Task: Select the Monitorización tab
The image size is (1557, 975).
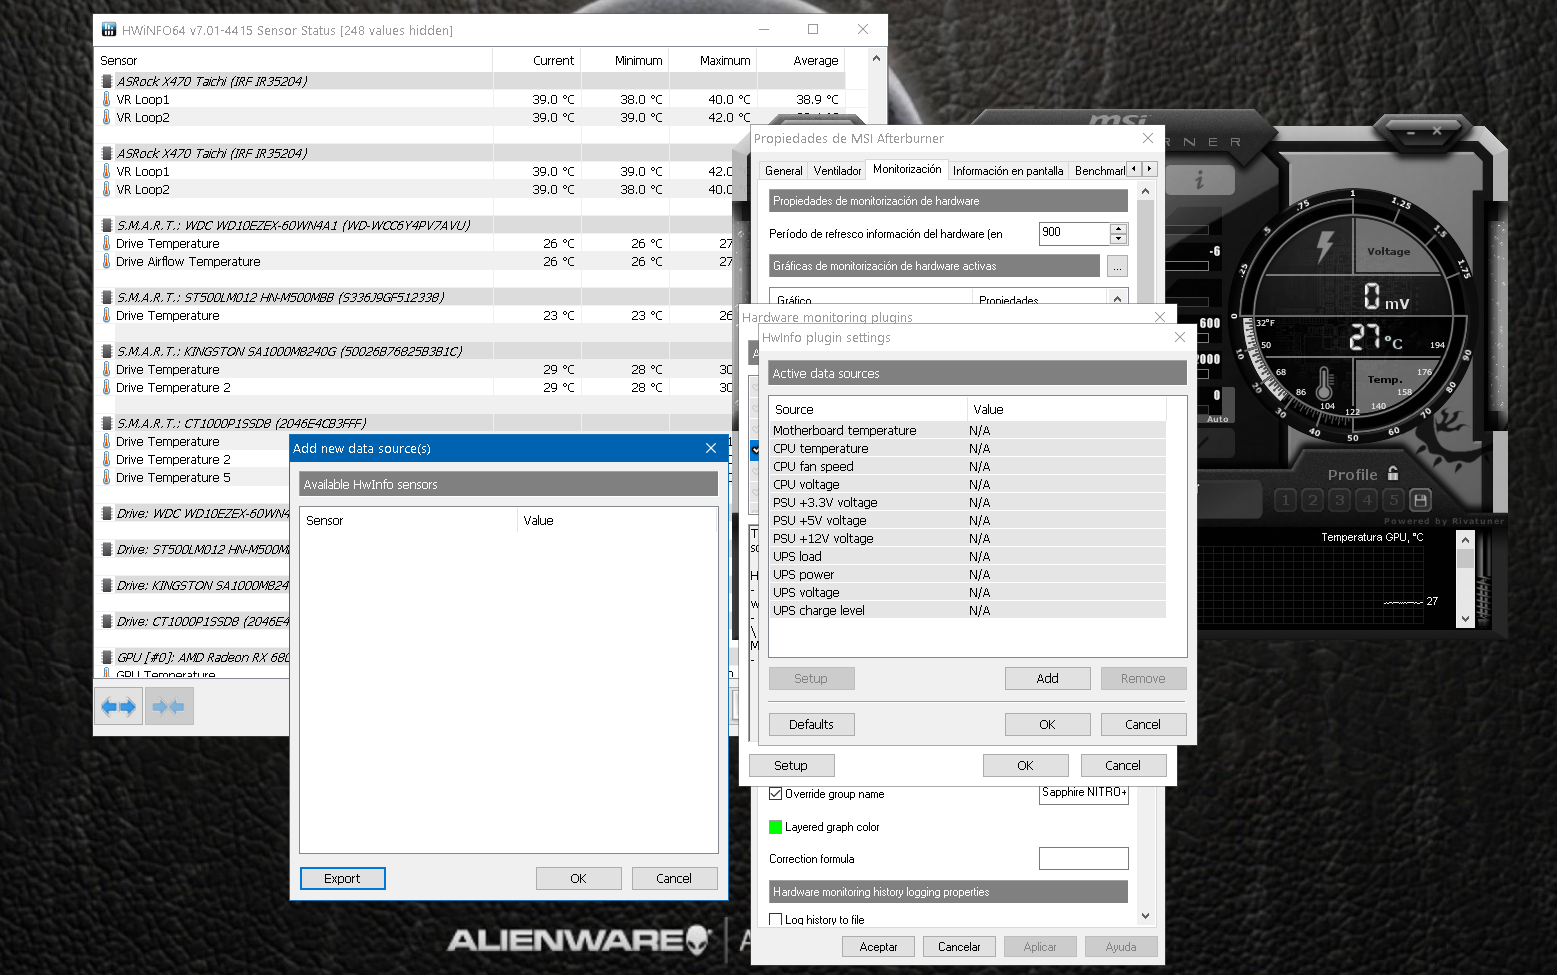Action: (907, 169)
